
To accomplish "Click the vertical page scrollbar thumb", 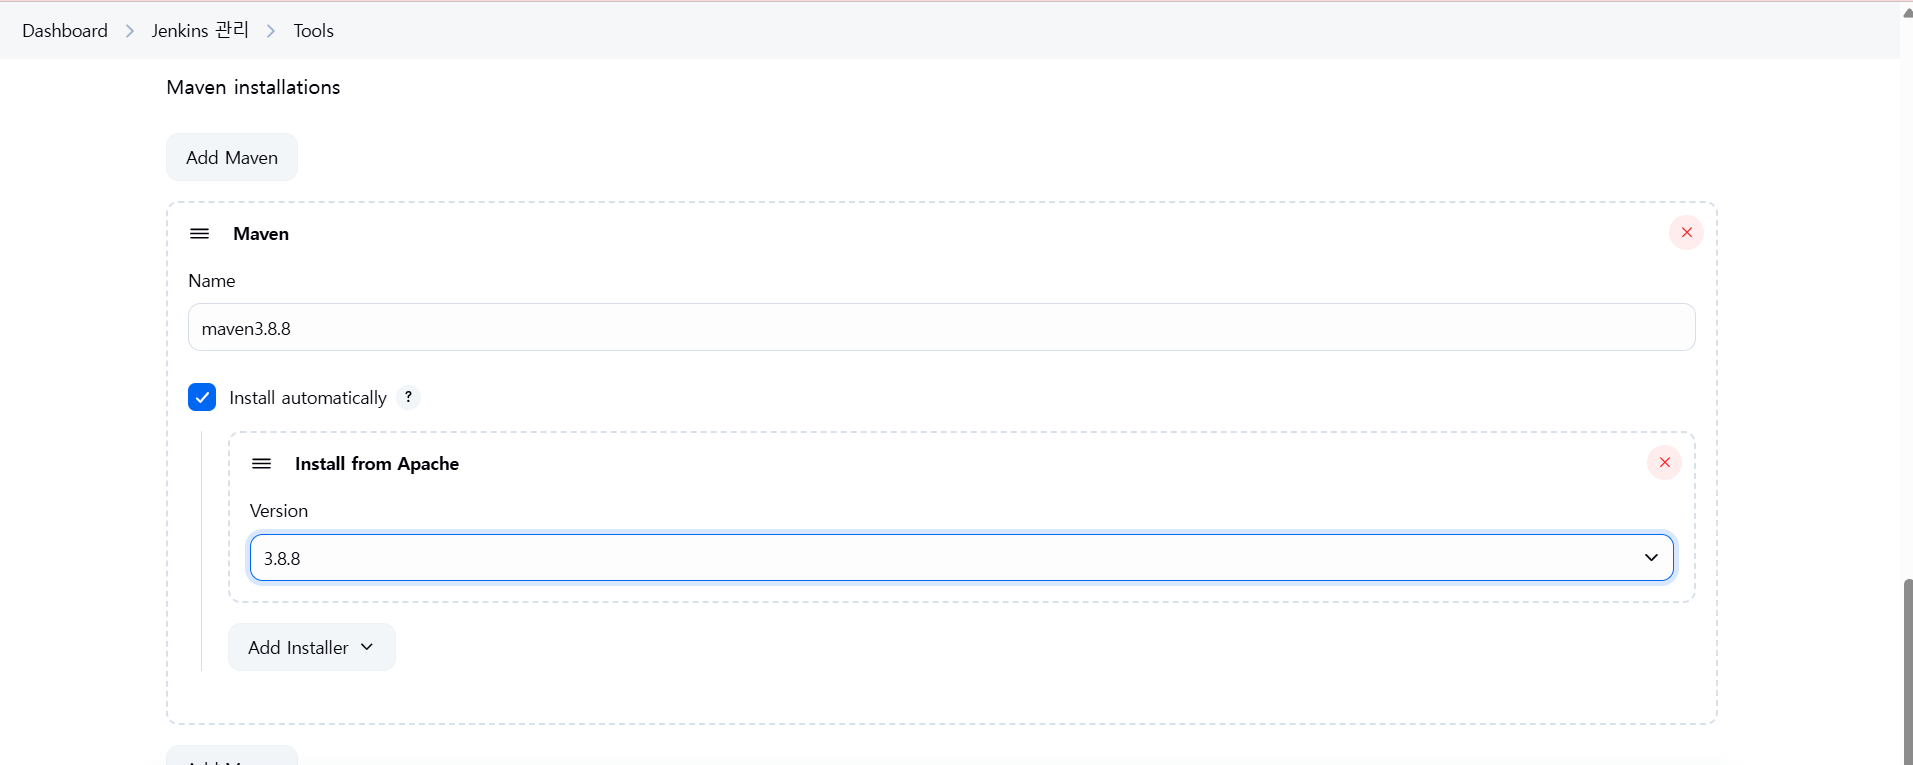I will (x=1908, y=672).
